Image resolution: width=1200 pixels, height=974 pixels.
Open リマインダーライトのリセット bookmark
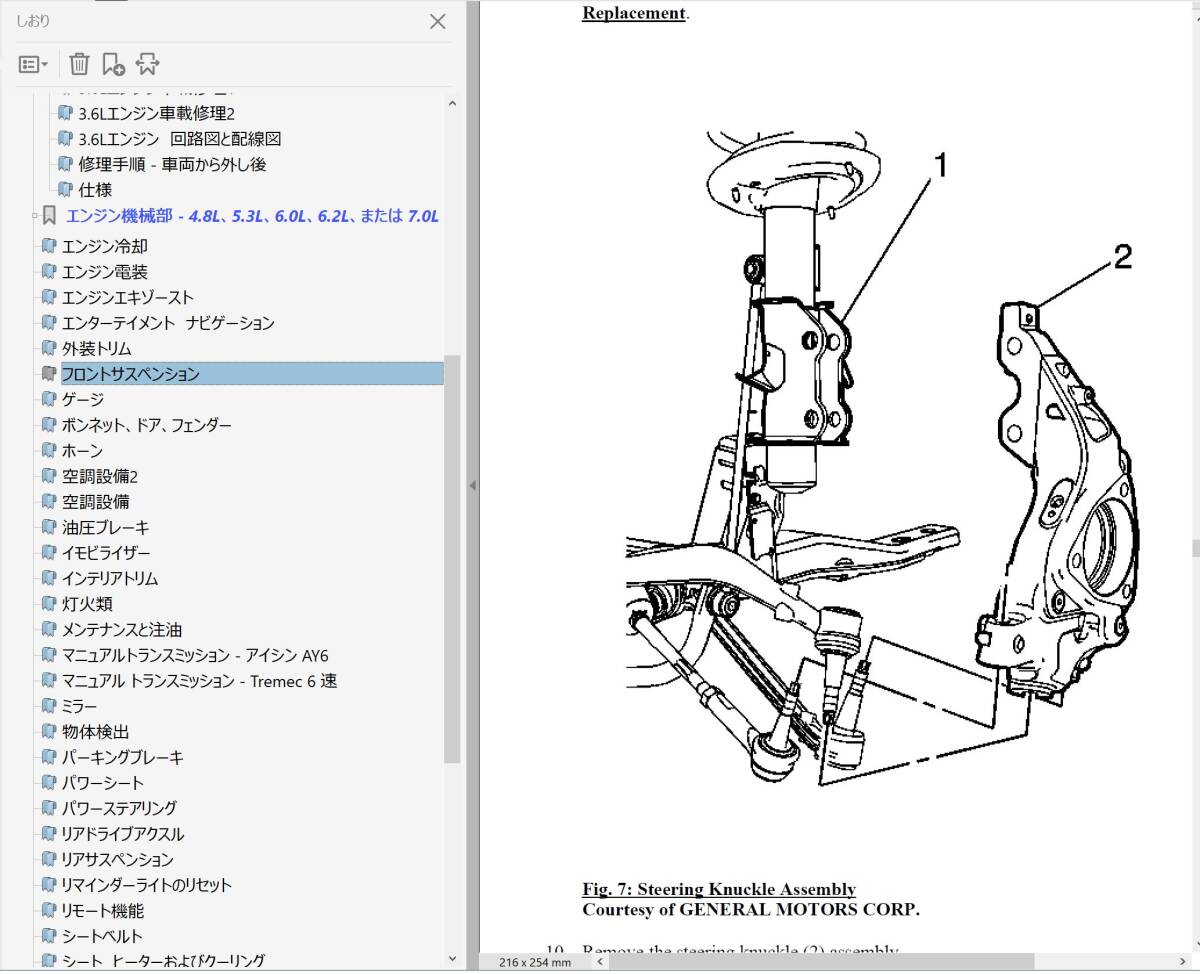pos(146,885)
